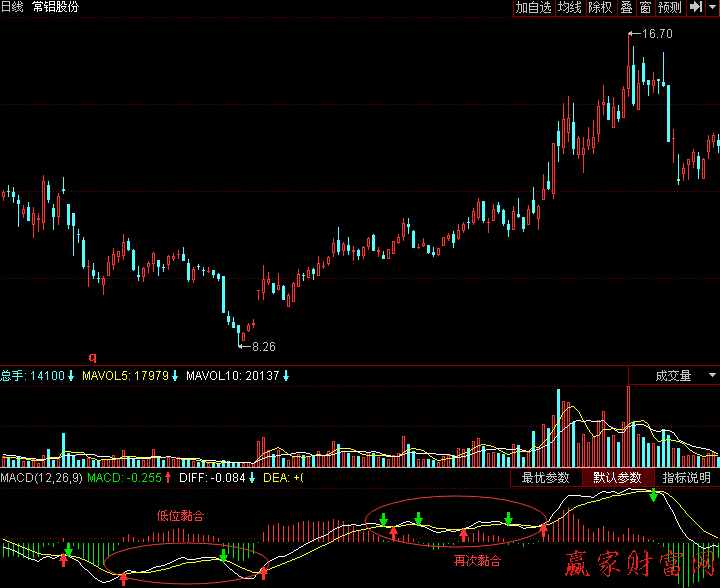
Task: Toggle the 均线 moving average display
Action: [x=570, y=8]
